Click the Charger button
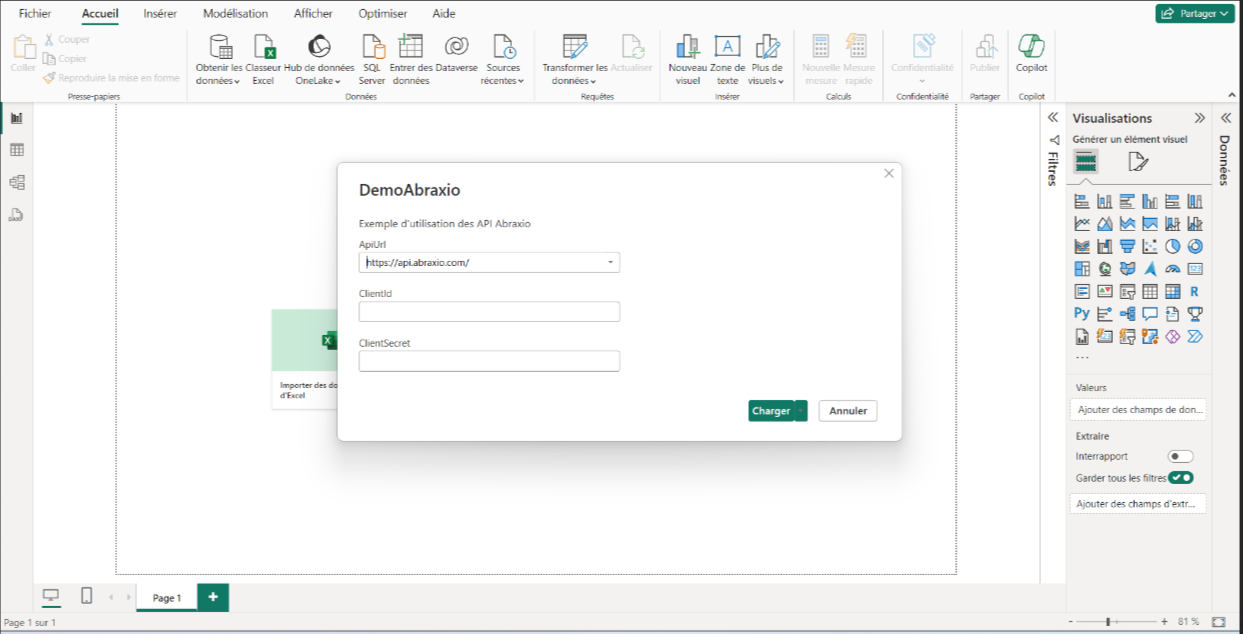 point(771,411)
